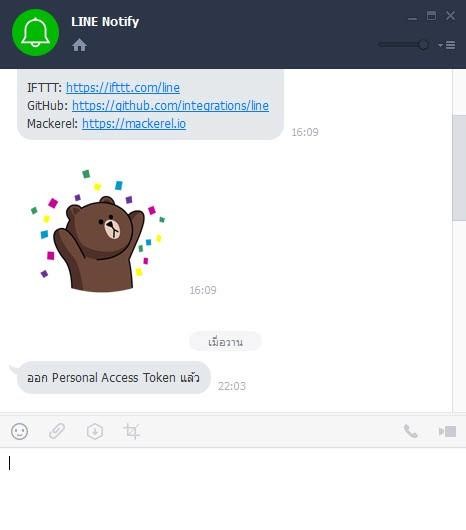Attach a file with the paperclip icon
Viewport: 466px width, 530px height.
click(x=57, y=431)
